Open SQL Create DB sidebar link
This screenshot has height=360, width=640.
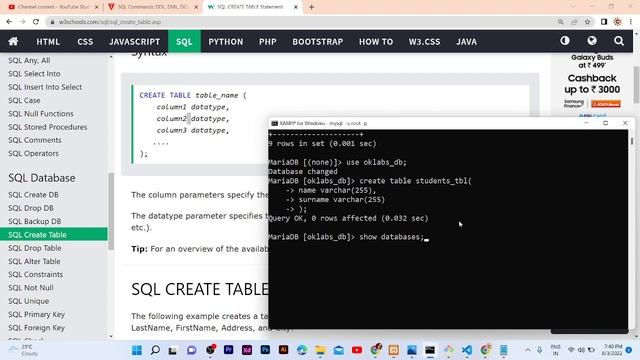point(33,195)
